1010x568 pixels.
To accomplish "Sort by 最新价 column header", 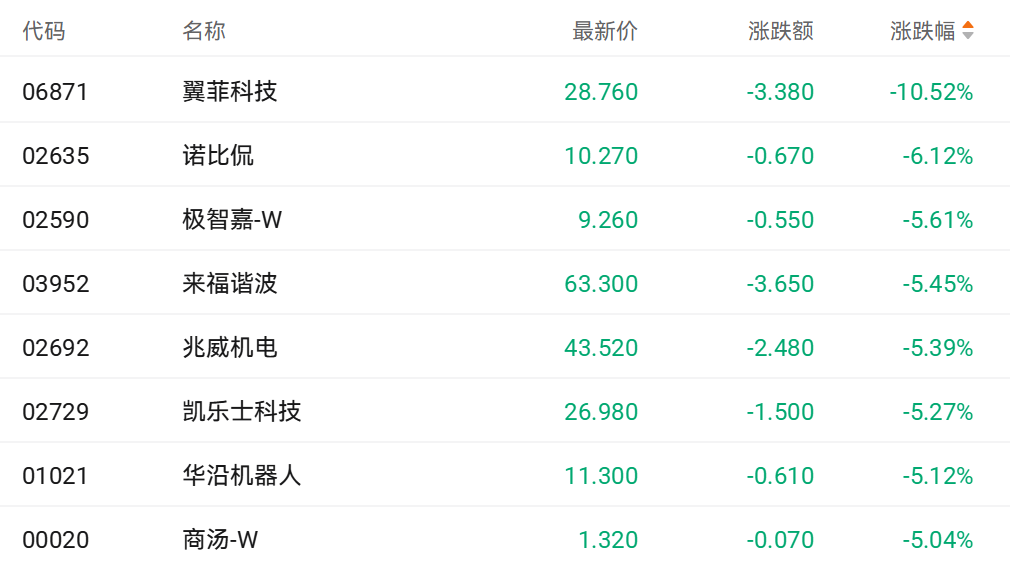I will [605, 30].
